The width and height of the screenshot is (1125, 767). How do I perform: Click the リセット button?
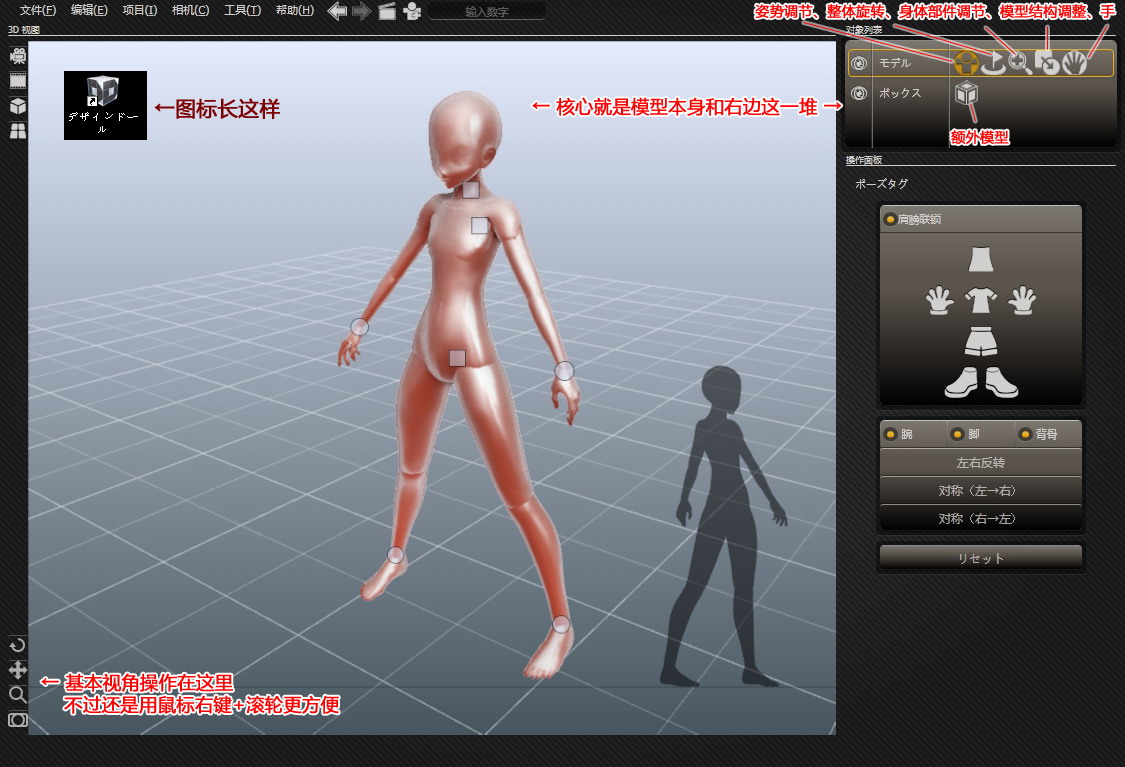coord(980,556)
